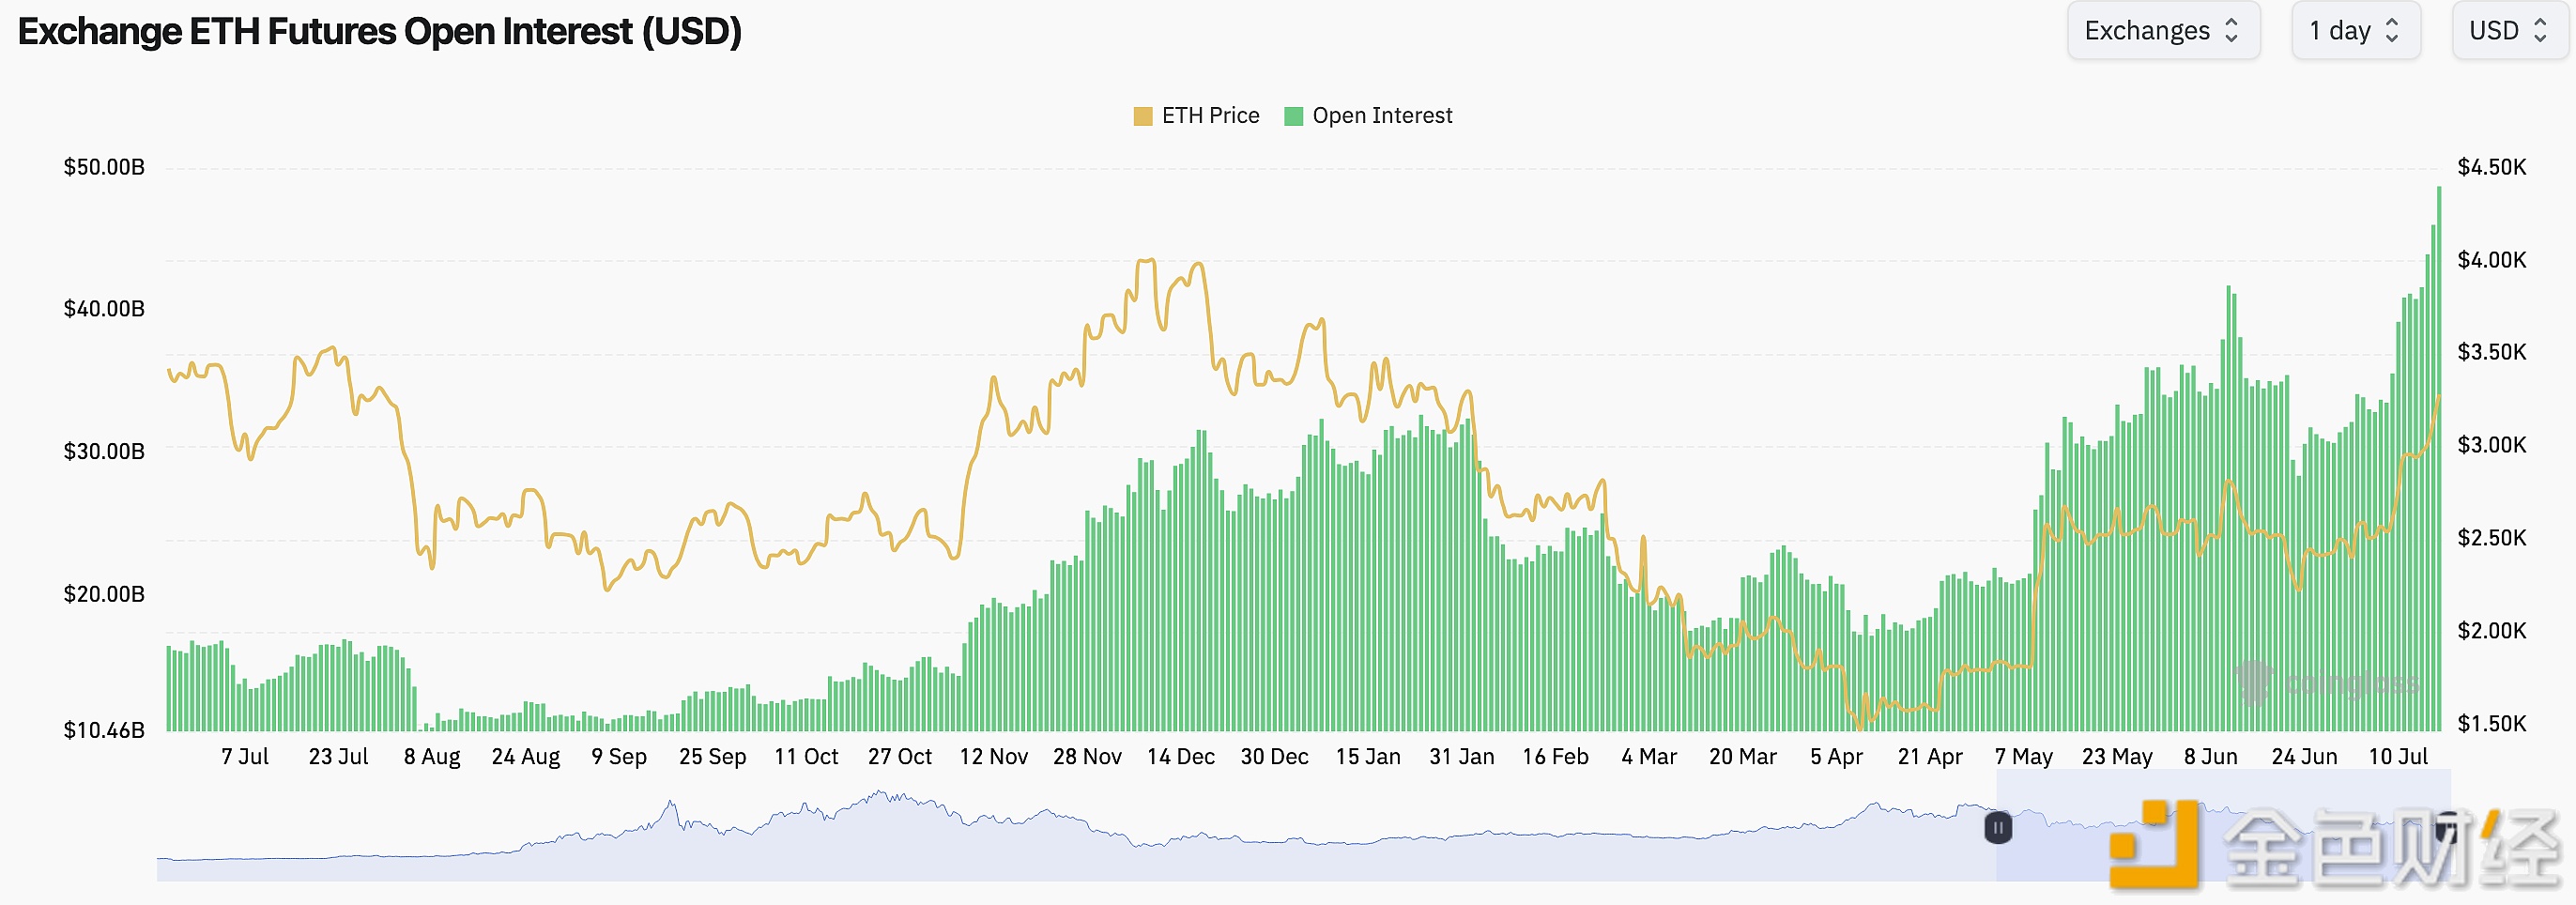2576x905 pixels.
Task: Grab the left range slider handle
Action: pyautogui.click(x=1997, y=828)
